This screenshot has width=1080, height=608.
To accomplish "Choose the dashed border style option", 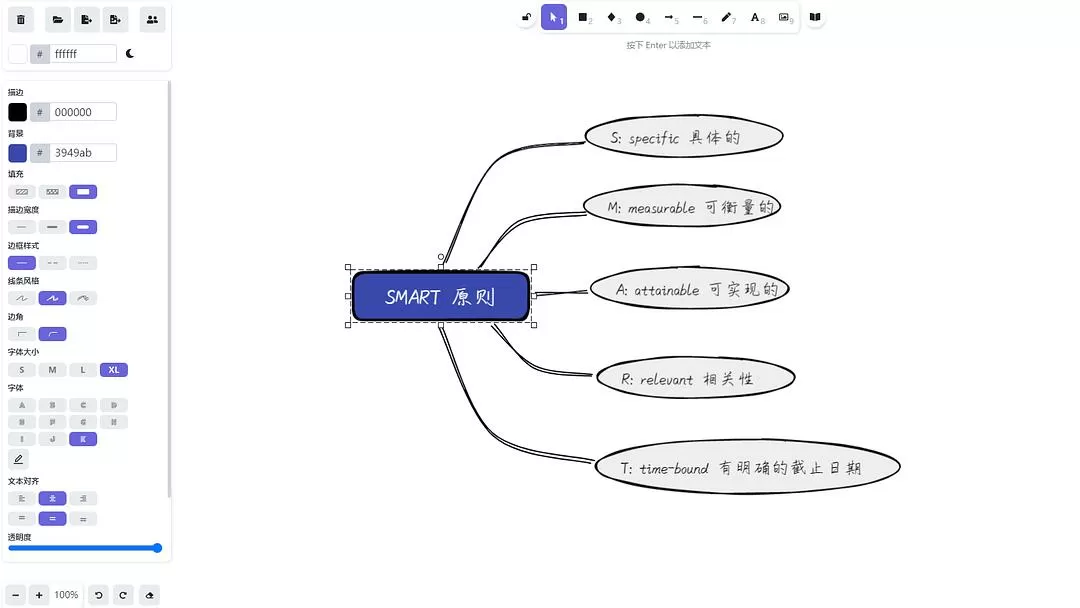I will (53, 263).
